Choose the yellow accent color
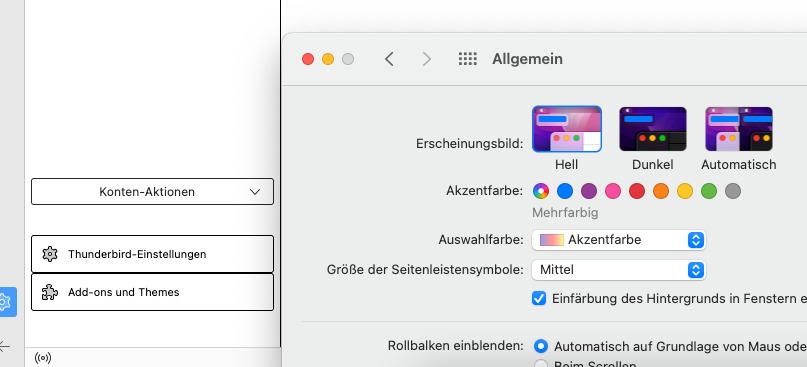The width and height of the screenshot is (807, 367). pyautogui.click(x=685, y=191)
